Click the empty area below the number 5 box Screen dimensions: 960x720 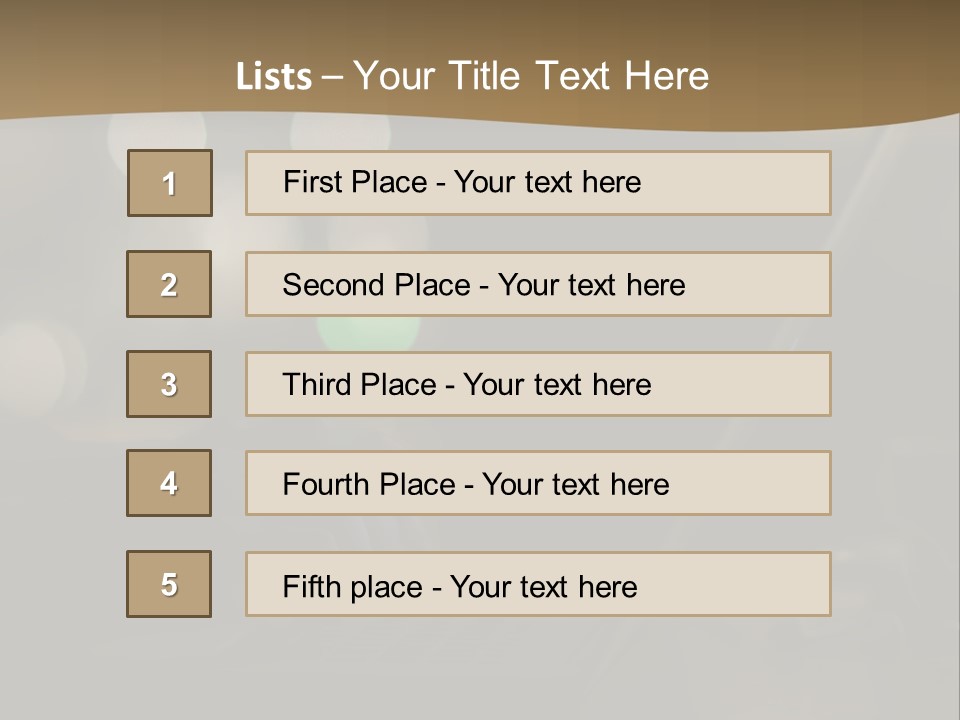click(x=169, y=665)
